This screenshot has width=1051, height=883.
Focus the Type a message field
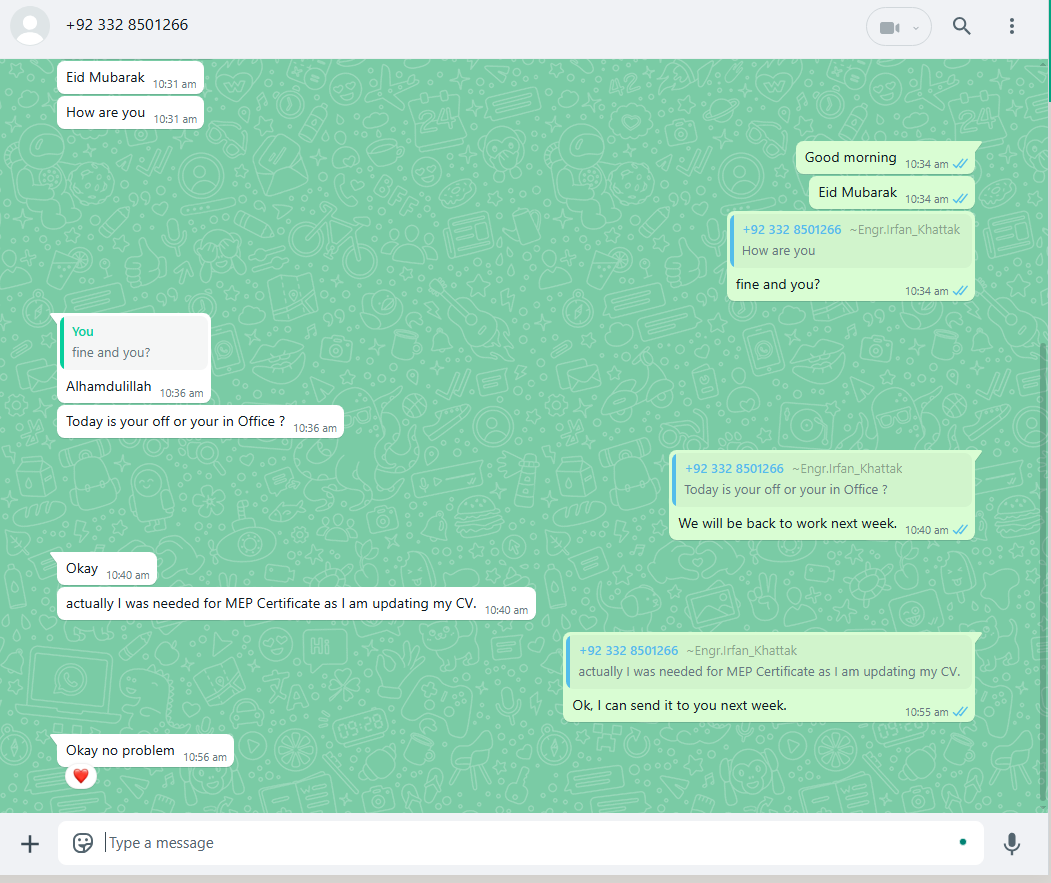click(x=521, y=843)
